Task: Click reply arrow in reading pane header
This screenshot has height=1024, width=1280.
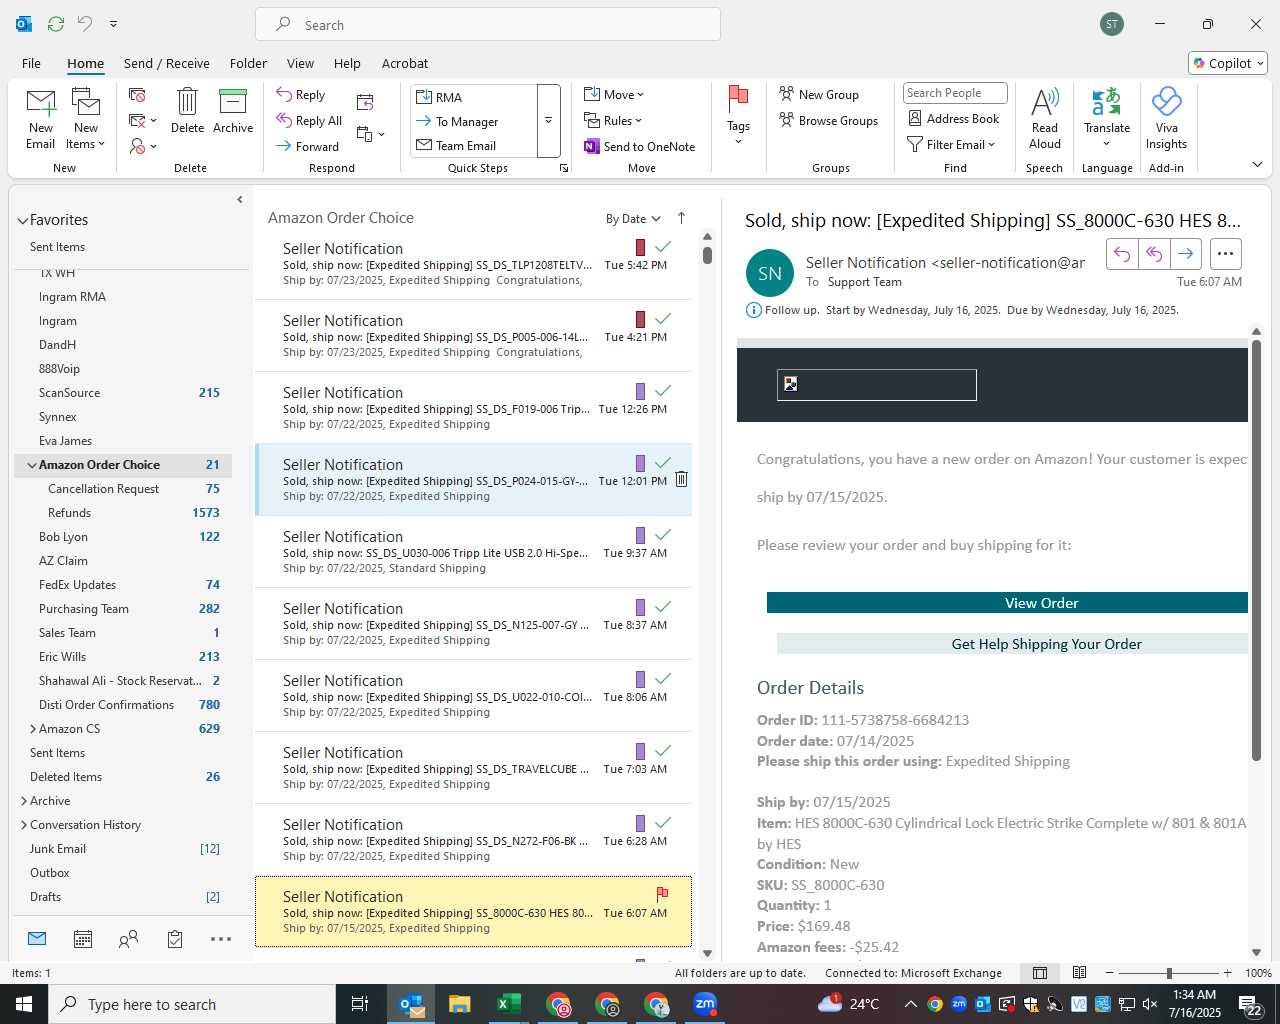Action: tap(1122, 254)
